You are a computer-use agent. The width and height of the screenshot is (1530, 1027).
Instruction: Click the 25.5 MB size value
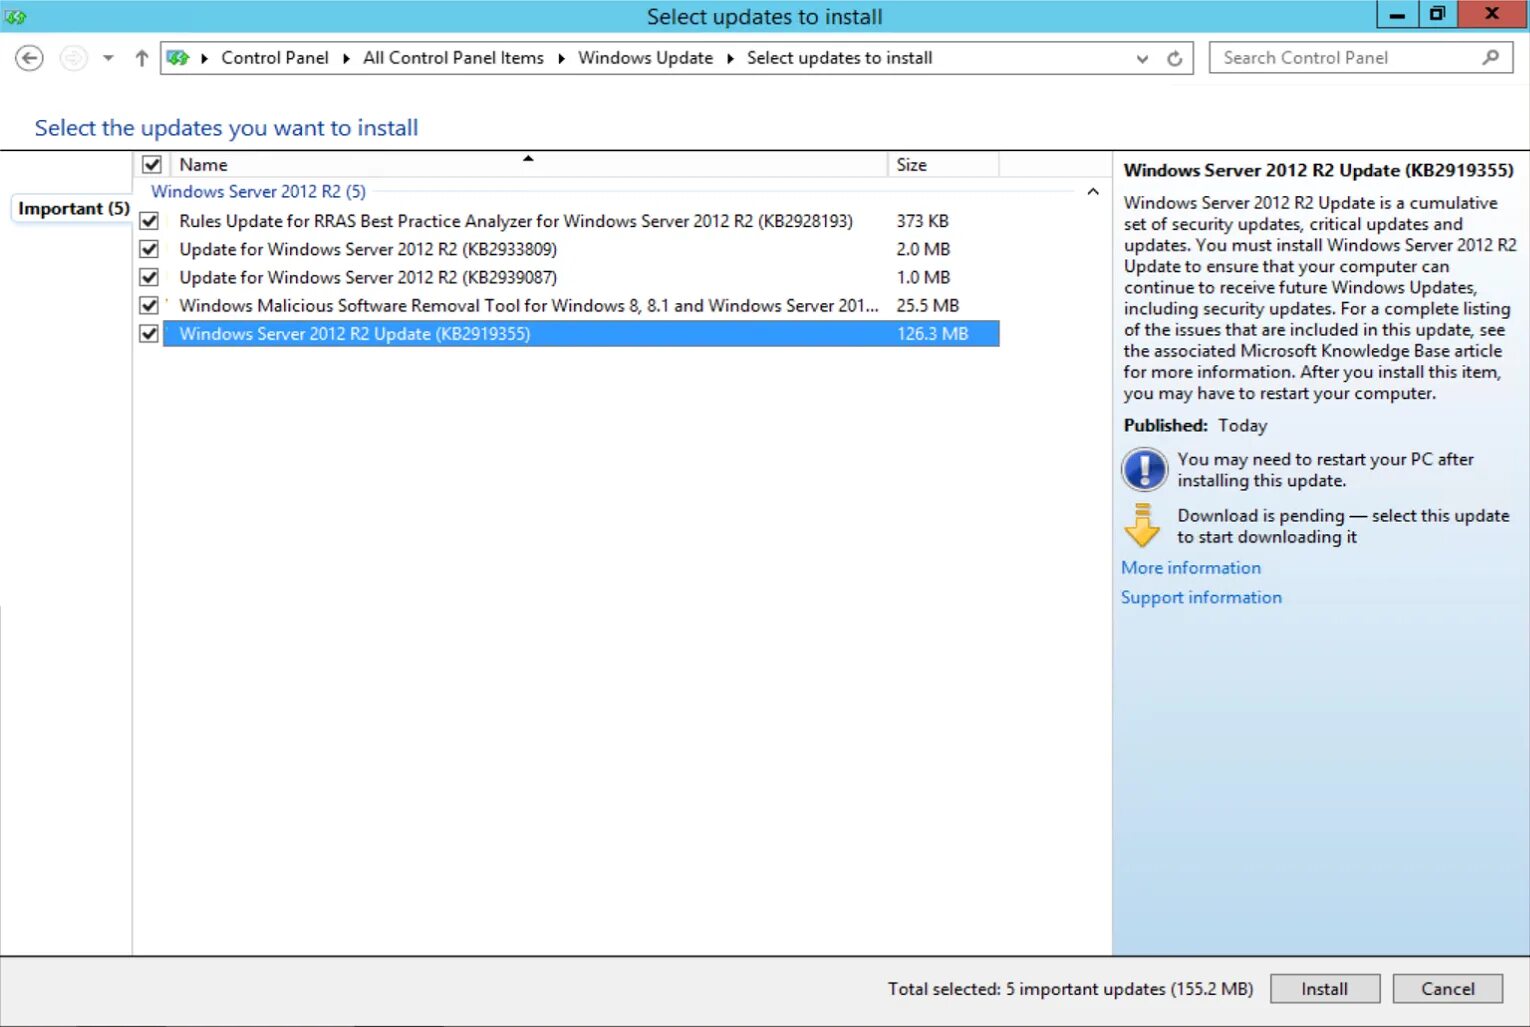pyautogui.click(x=927, y=305)
